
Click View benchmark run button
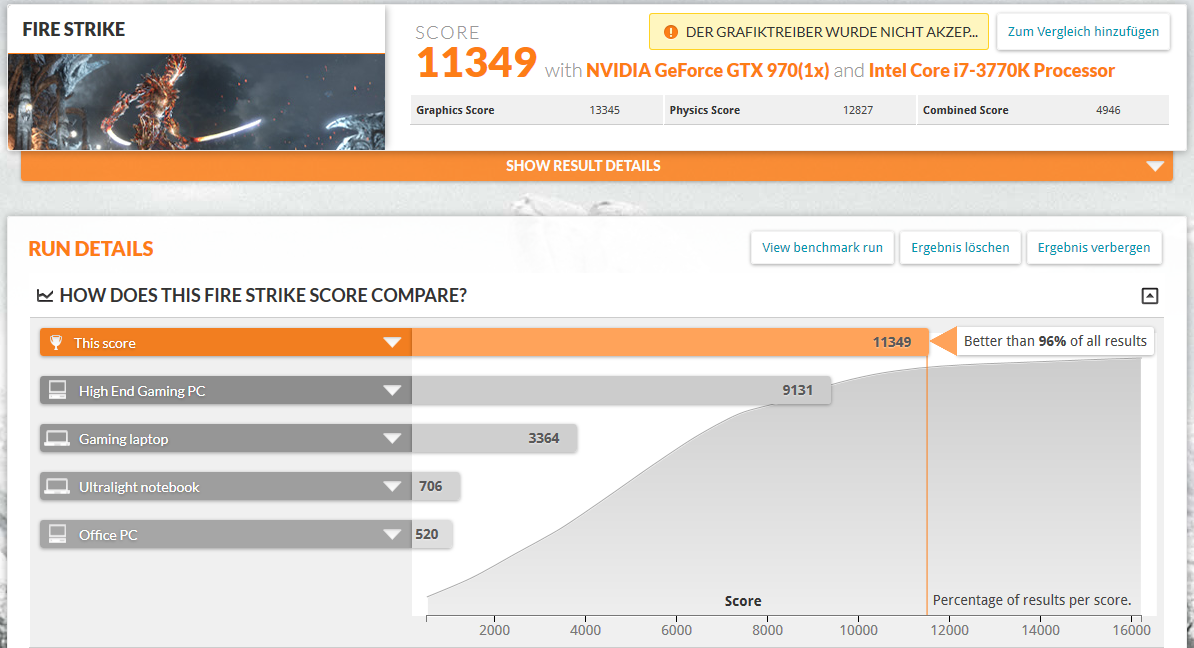[822, 247]
